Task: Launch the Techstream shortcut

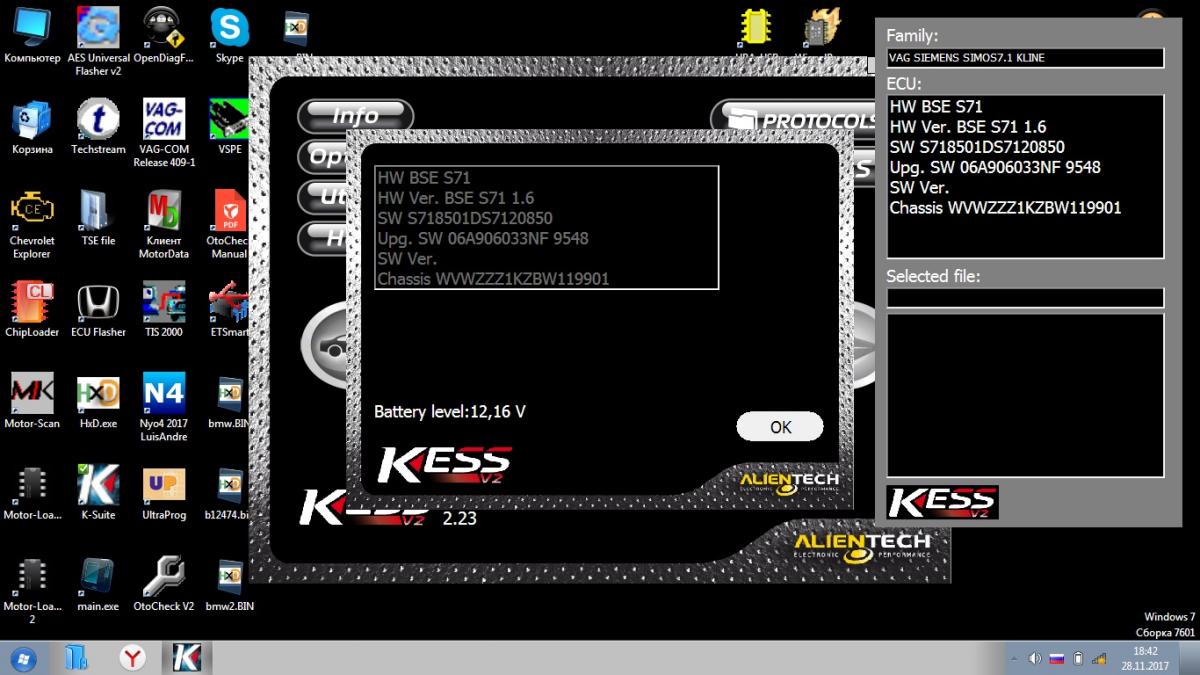Action: (98, 127)
